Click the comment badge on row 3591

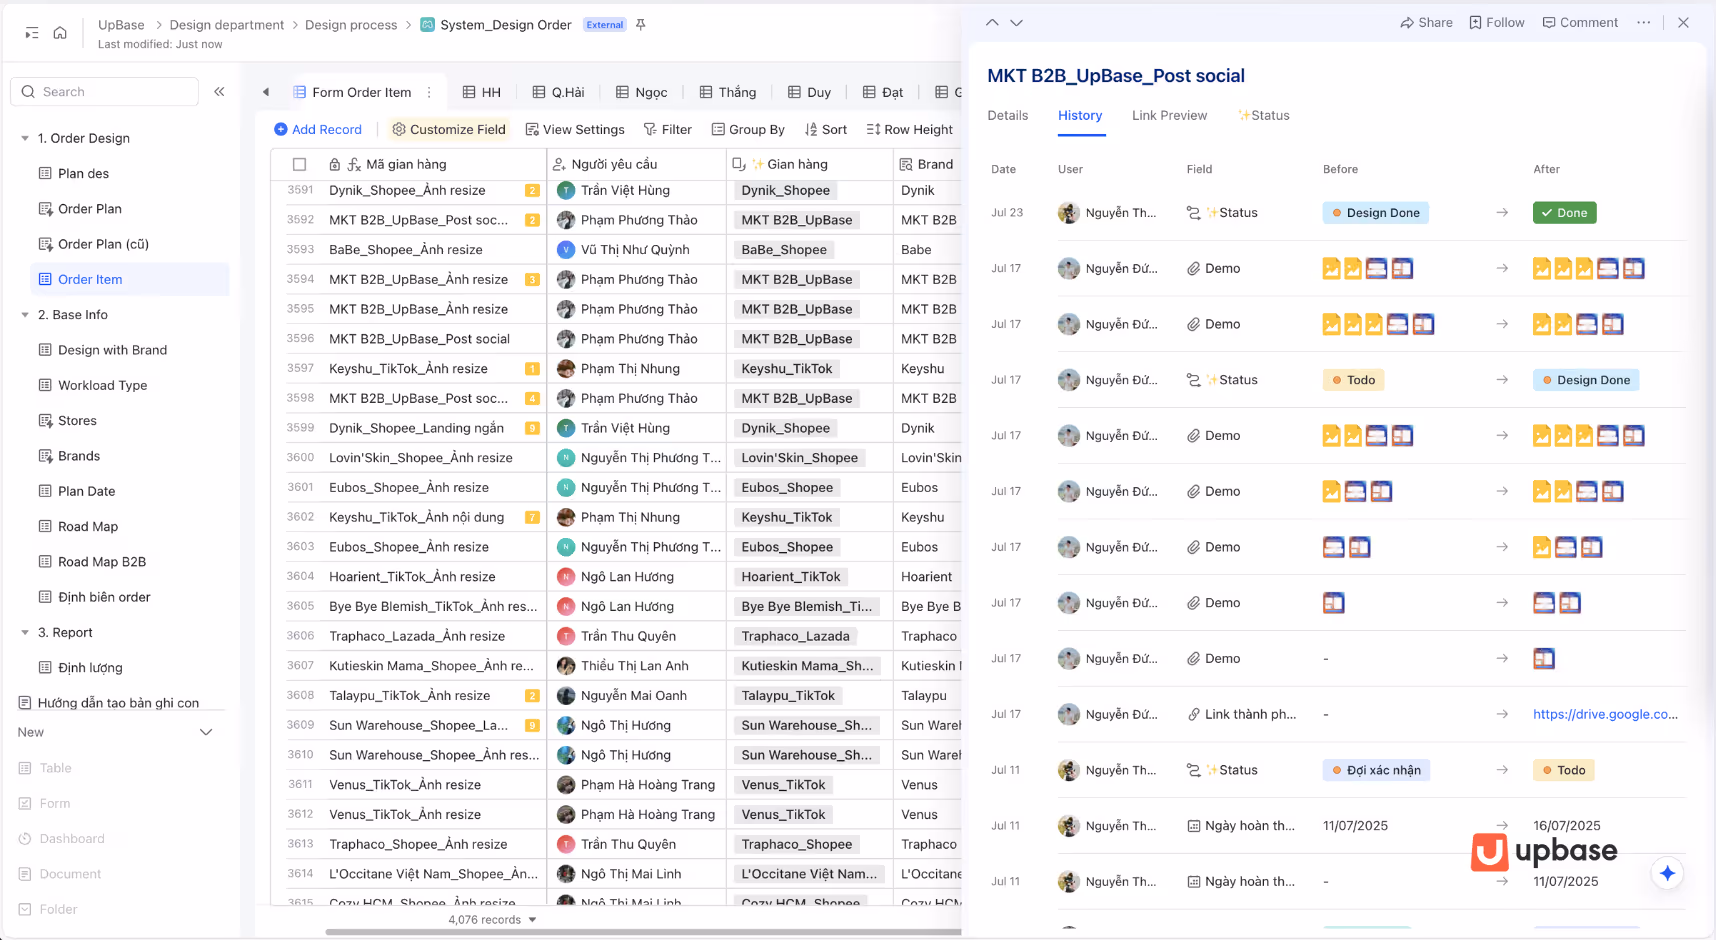pos(532,191)
